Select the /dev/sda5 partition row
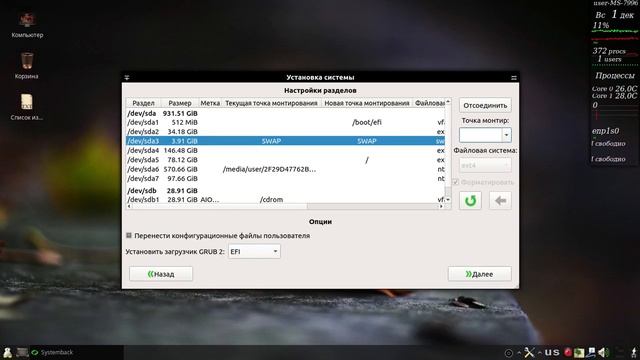640x360 pixels. [x=286, y=160]
